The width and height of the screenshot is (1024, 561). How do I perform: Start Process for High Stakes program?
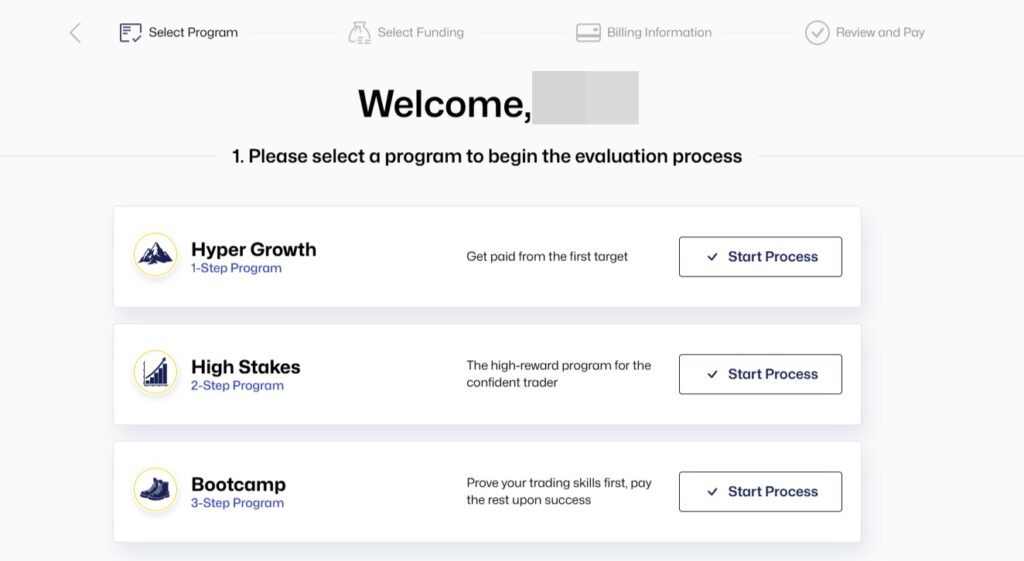[x=760, y=374]
